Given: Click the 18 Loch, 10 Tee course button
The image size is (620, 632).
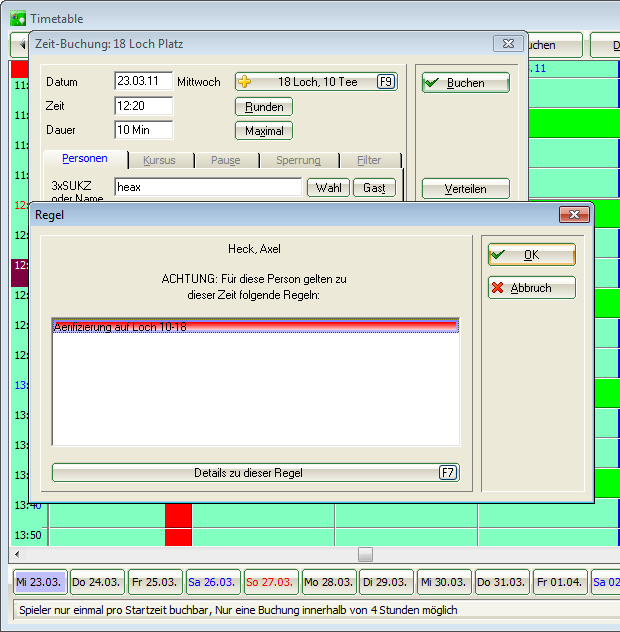Looking at the screenshot, I should [316, 82].
